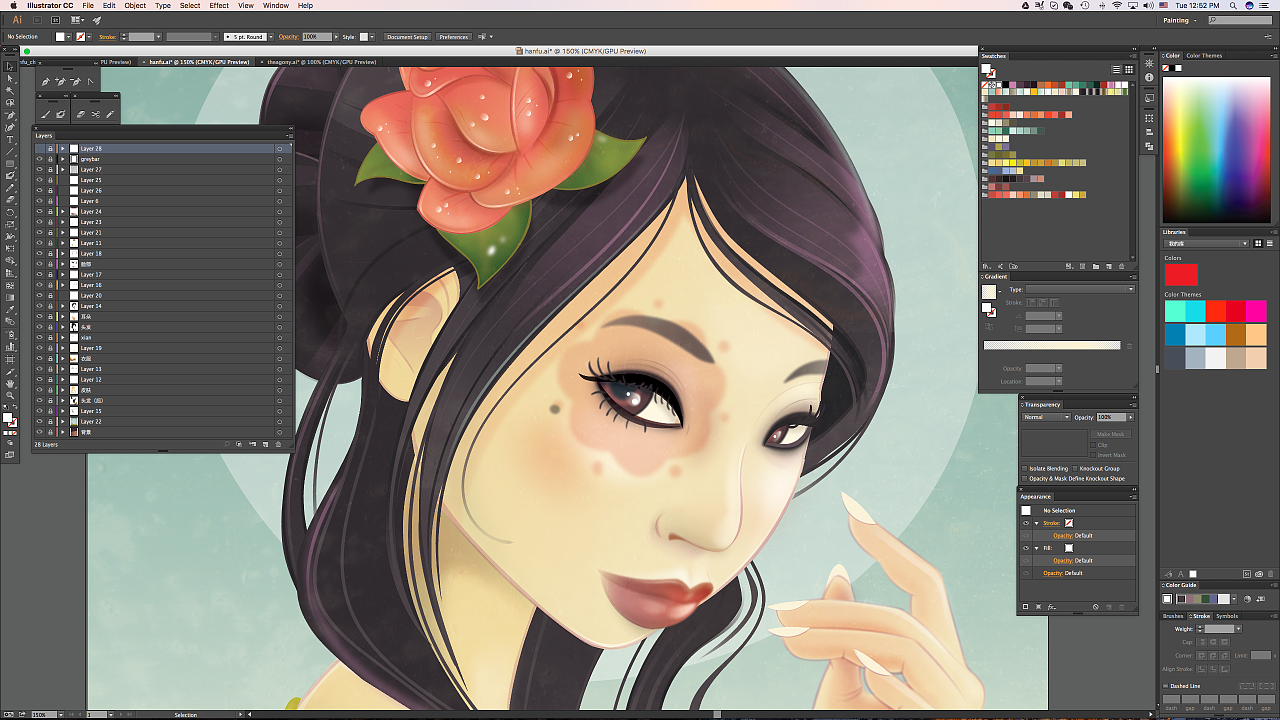Switch to the Color Themes tab
The image size is (1280, 720).
[x=1204, y=56]
